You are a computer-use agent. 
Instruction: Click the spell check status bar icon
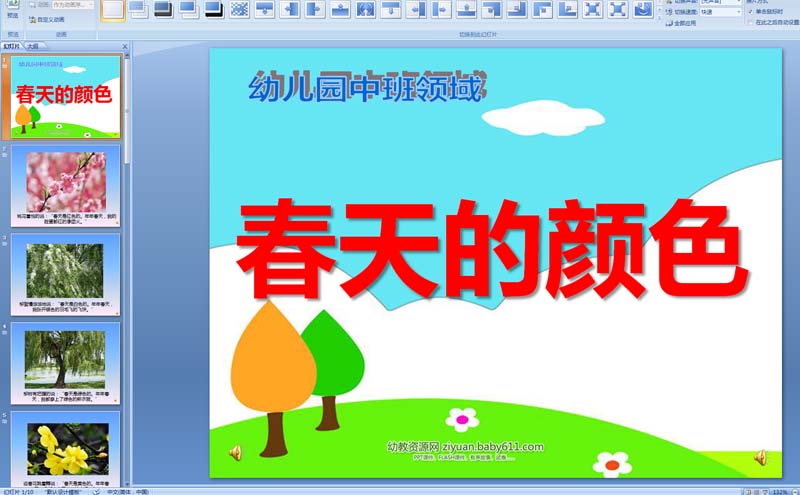point(96,492)
